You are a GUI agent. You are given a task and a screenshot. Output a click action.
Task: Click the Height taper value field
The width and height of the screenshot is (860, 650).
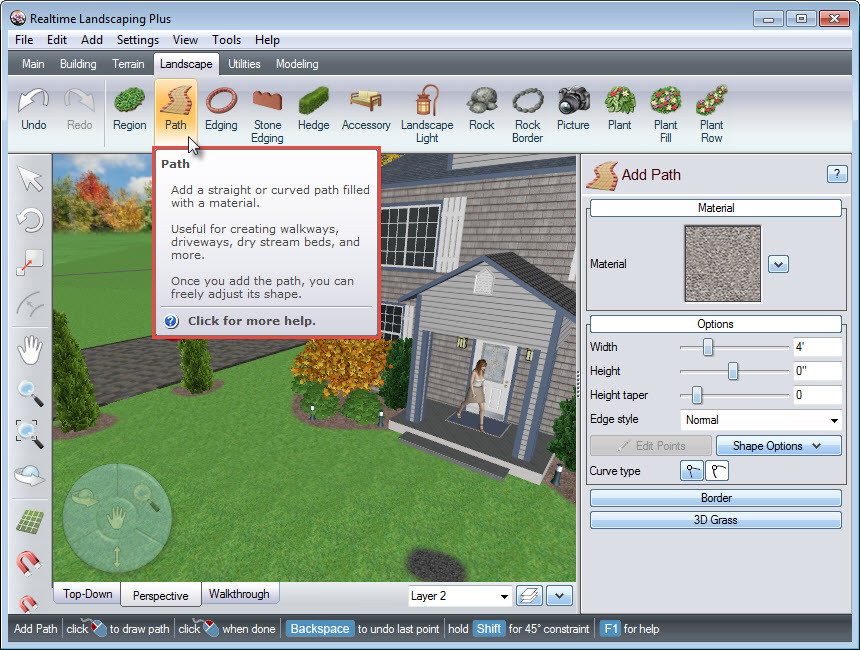(x=817, y=395)
